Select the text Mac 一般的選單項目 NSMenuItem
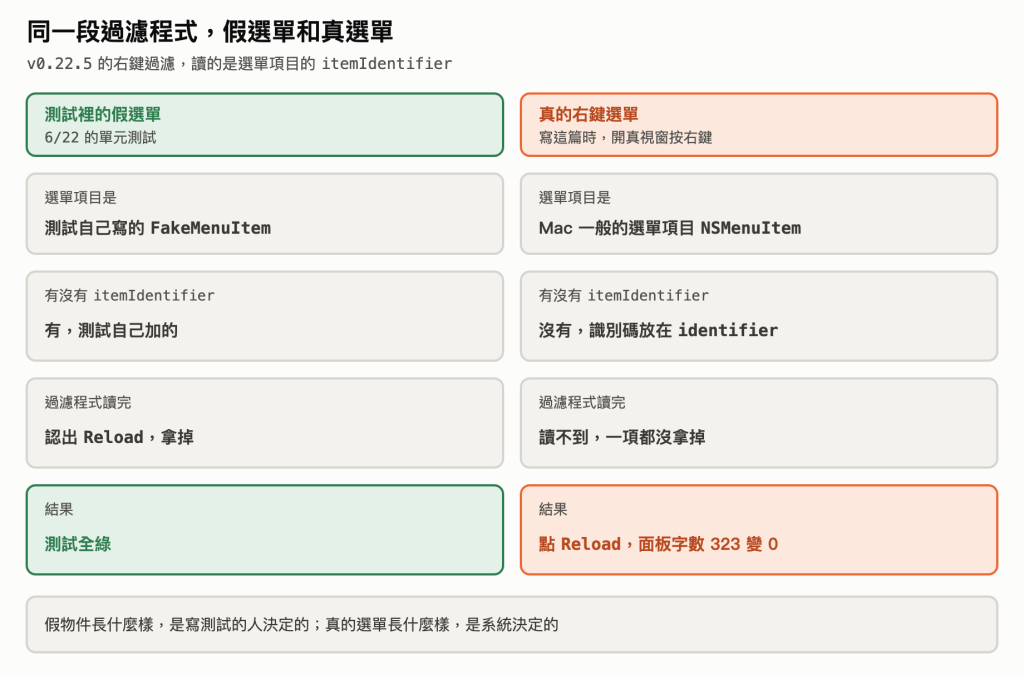This screenshot has height=679, width=1024. tap(669, 228)
